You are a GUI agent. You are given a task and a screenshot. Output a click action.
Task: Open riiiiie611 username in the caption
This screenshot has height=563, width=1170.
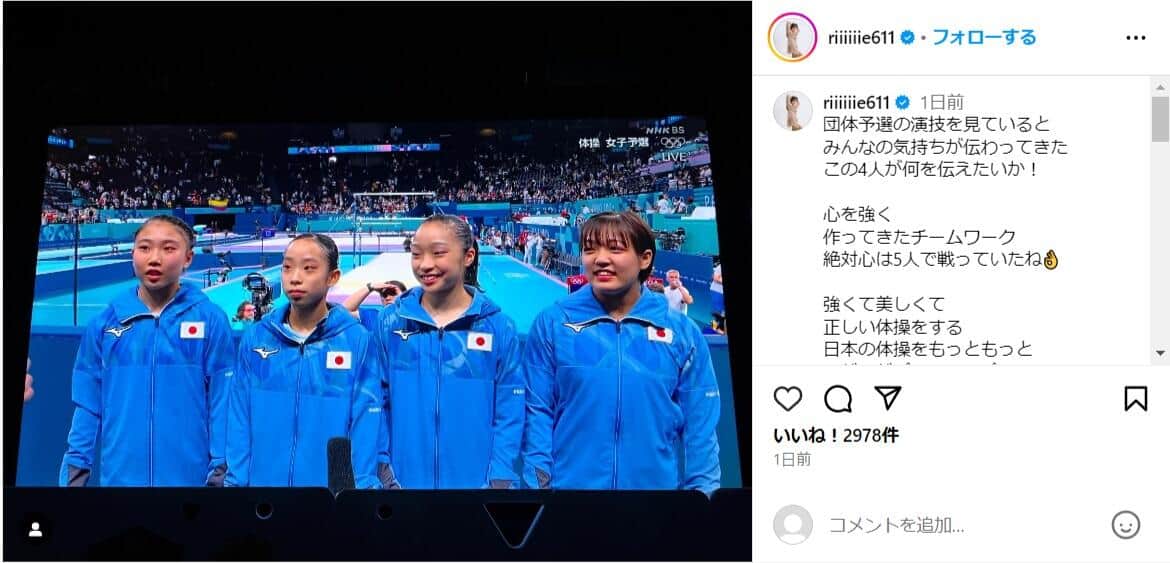click(857, 102)
